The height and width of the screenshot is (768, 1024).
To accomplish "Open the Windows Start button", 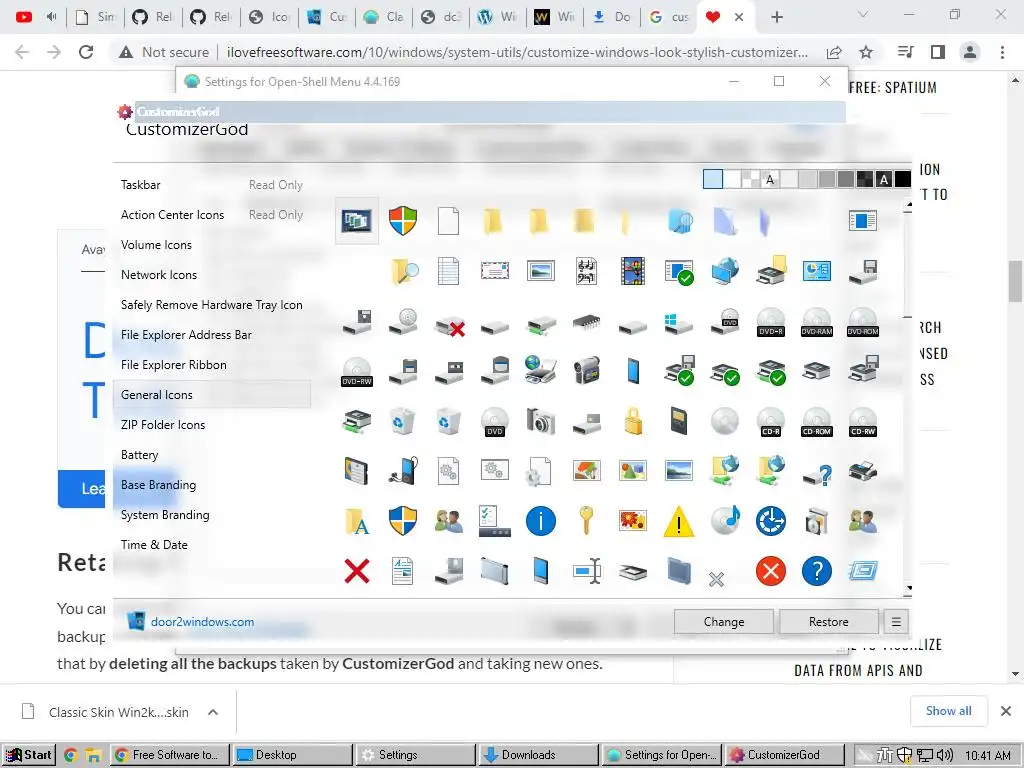I will coord(28,755).
